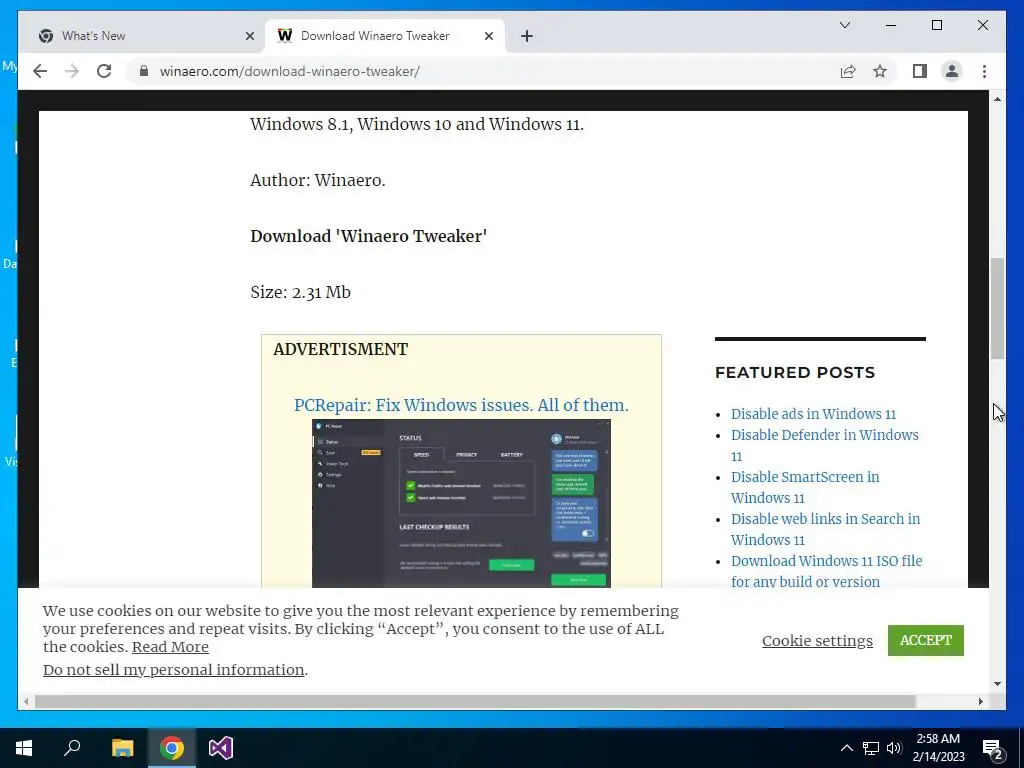Click the forward navigation arrow
Image resolution: width=1024 pixels, height=768 pixels.
coord(72,71)
